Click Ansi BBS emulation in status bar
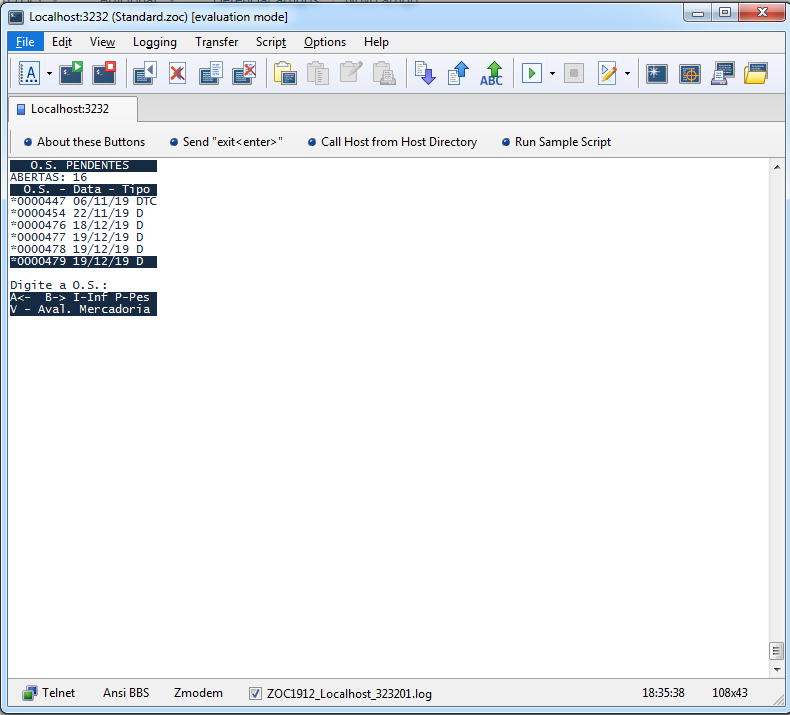This screenshot has width=790, height=715. click(x=126, y=693)
